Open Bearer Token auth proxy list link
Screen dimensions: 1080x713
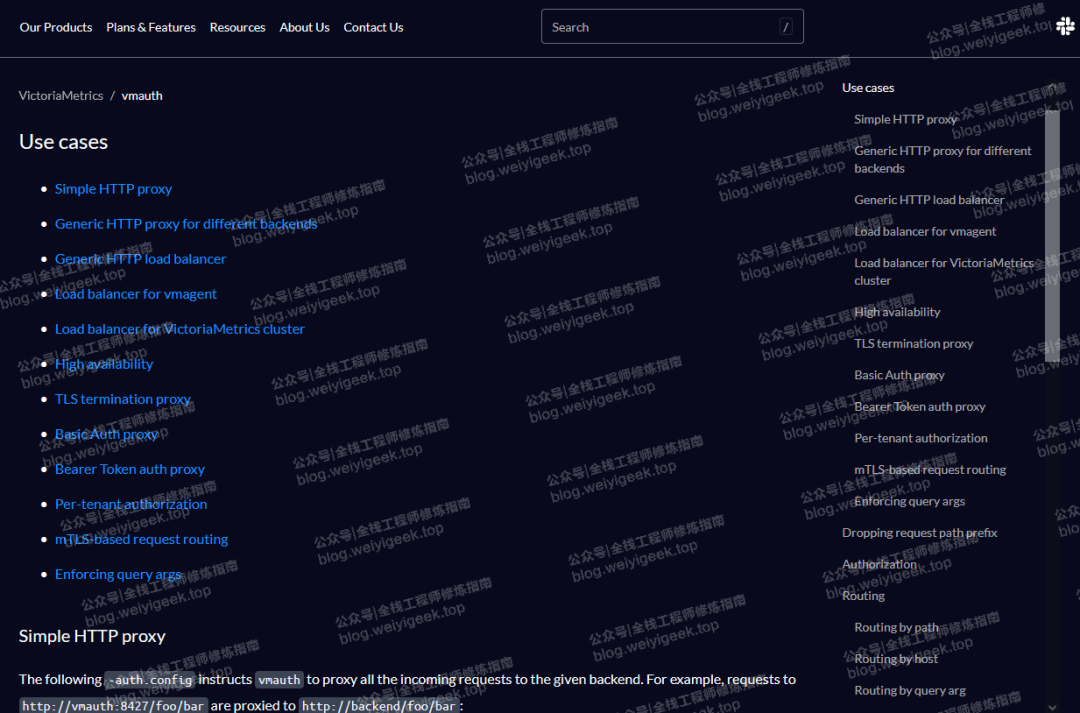coord(130,469)
